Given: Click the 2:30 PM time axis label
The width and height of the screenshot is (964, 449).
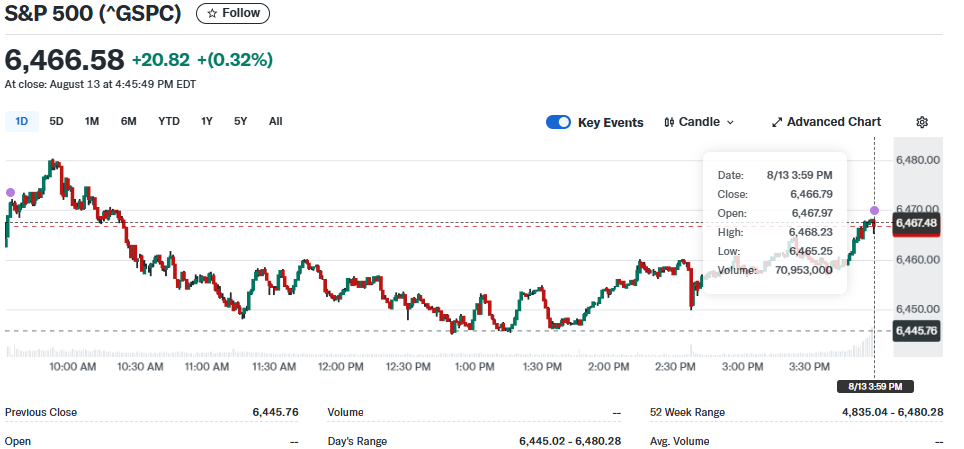Looking at the screenshot, I should pyautogui.click(x=674, y=367).
